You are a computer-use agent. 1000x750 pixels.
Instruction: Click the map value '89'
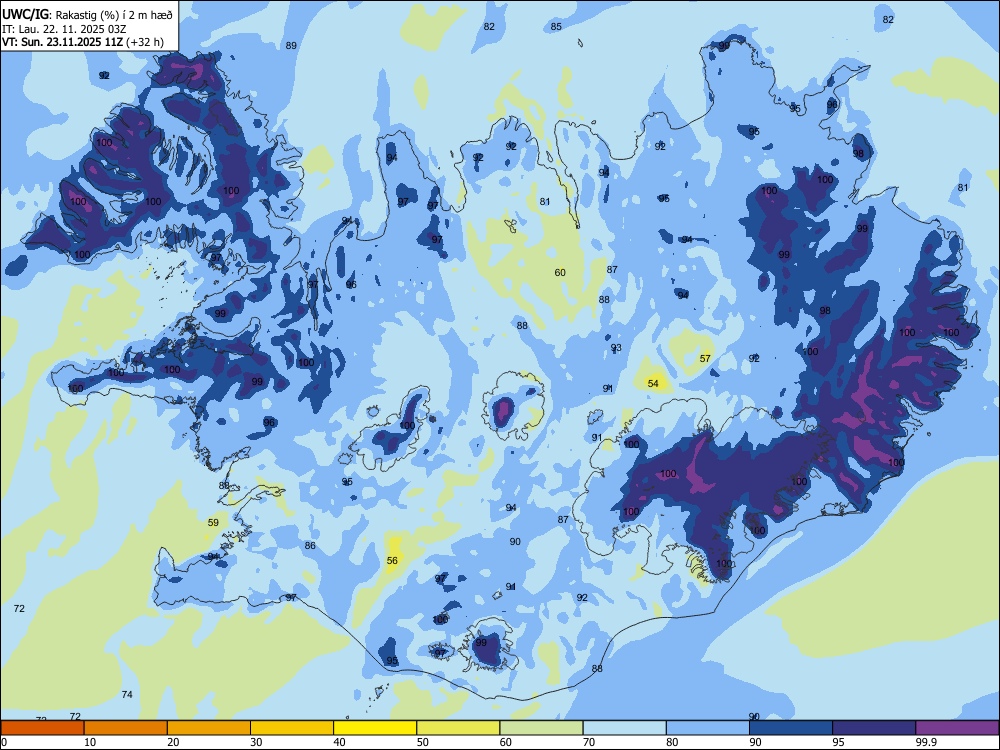(x=291, y=45)
